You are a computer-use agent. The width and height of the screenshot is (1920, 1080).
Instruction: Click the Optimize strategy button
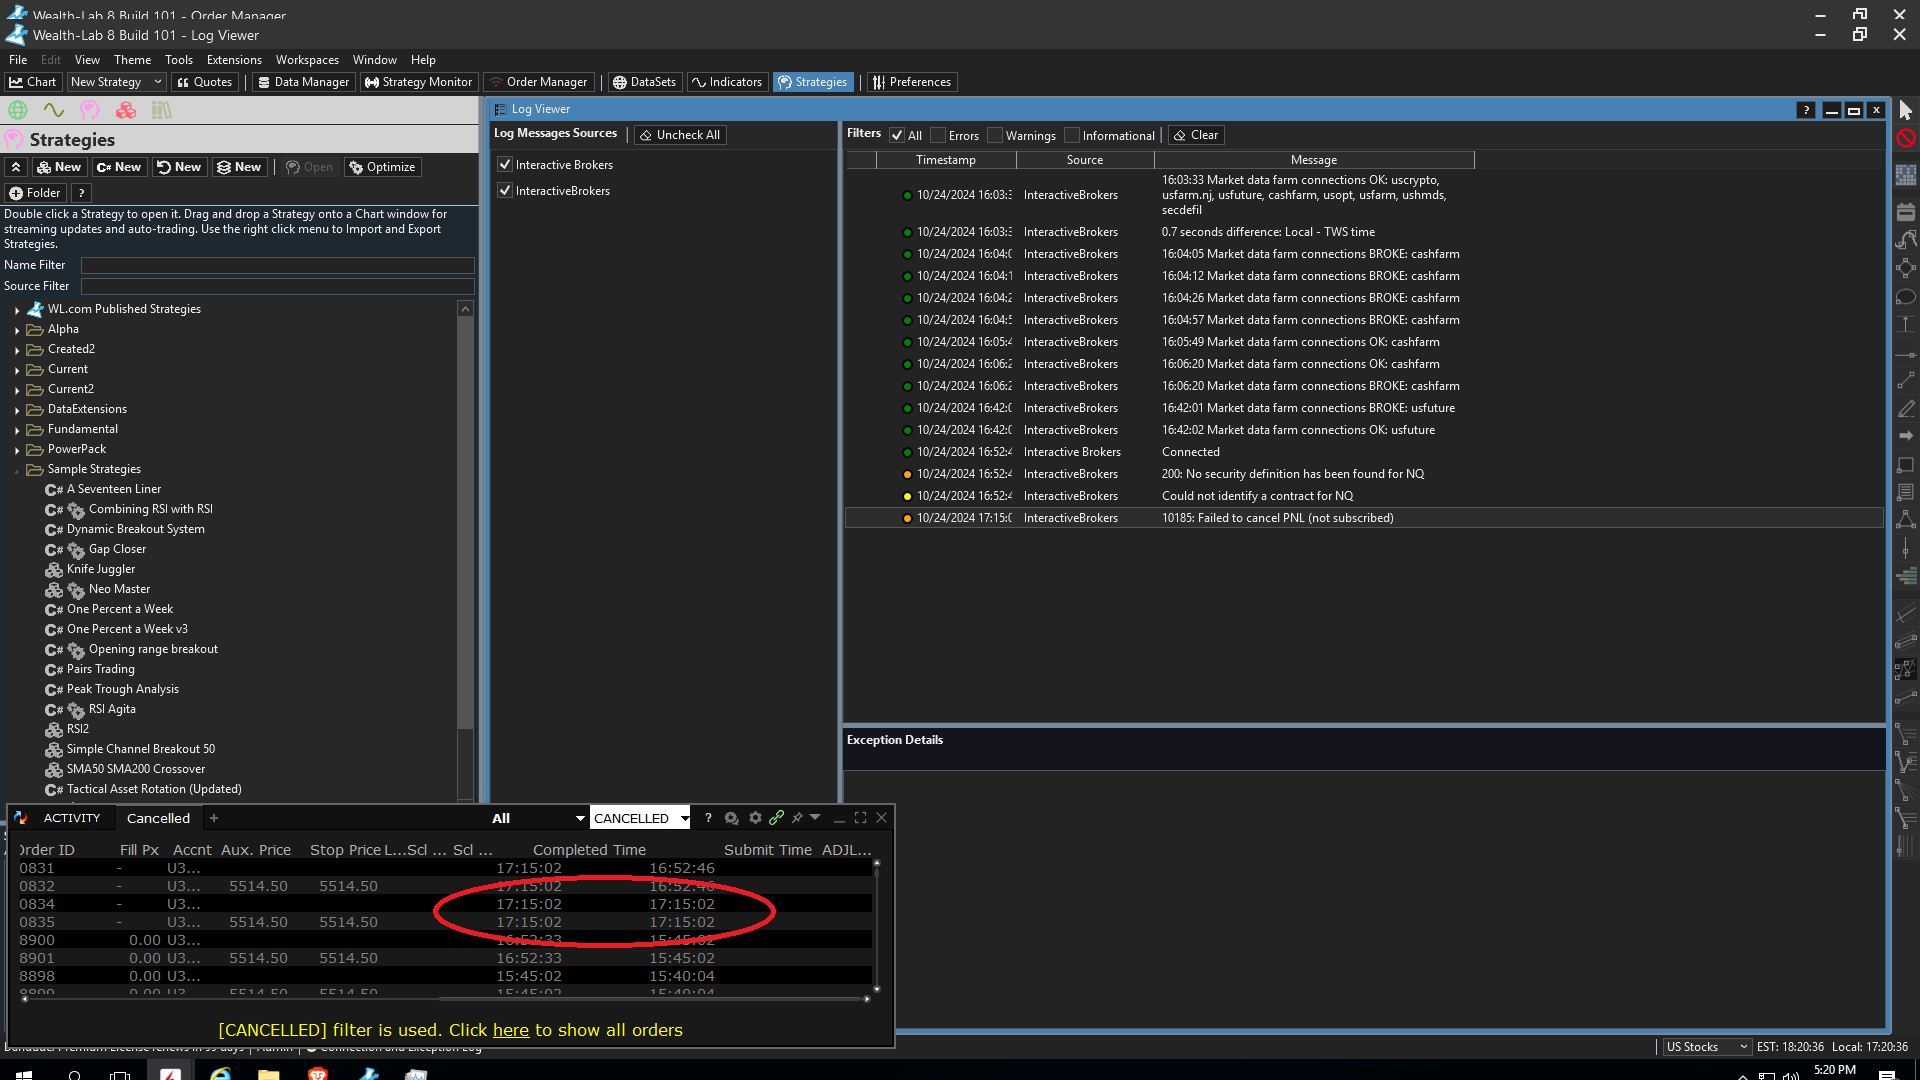382,167
